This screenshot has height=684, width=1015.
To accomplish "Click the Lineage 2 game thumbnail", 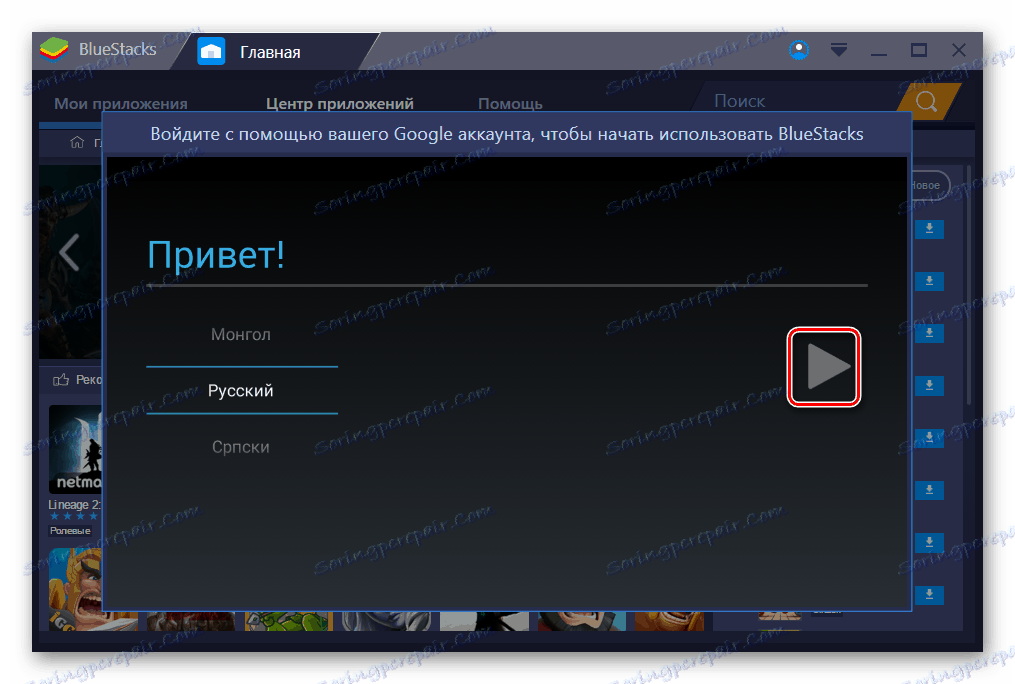I will (75, 449).
